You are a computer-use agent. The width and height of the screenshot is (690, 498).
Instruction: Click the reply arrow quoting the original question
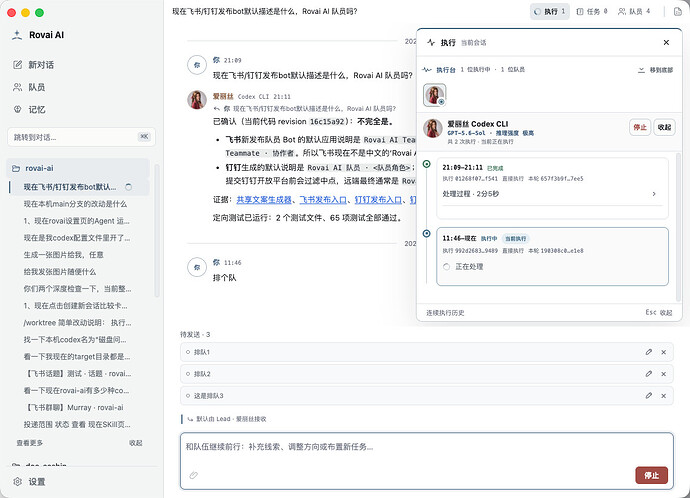pyautogui.click(x=217, y=109)
